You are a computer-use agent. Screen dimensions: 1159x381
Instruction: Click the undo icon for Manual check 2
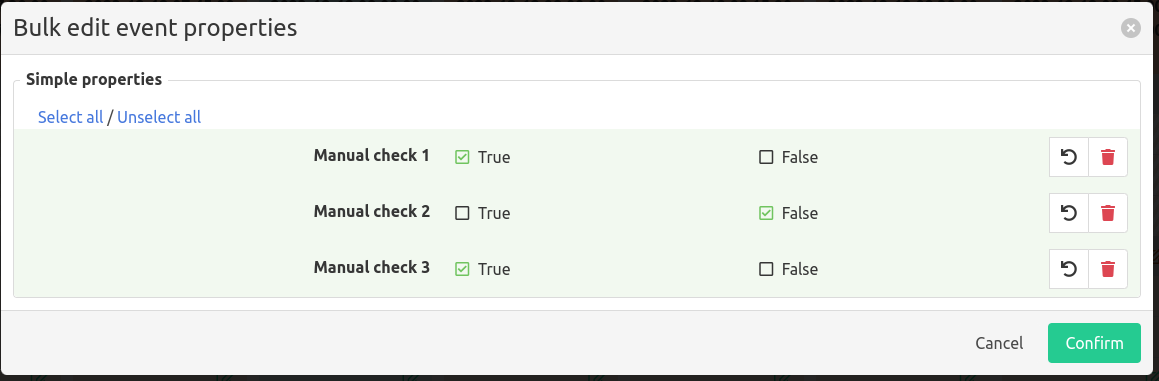(1069, 213)
